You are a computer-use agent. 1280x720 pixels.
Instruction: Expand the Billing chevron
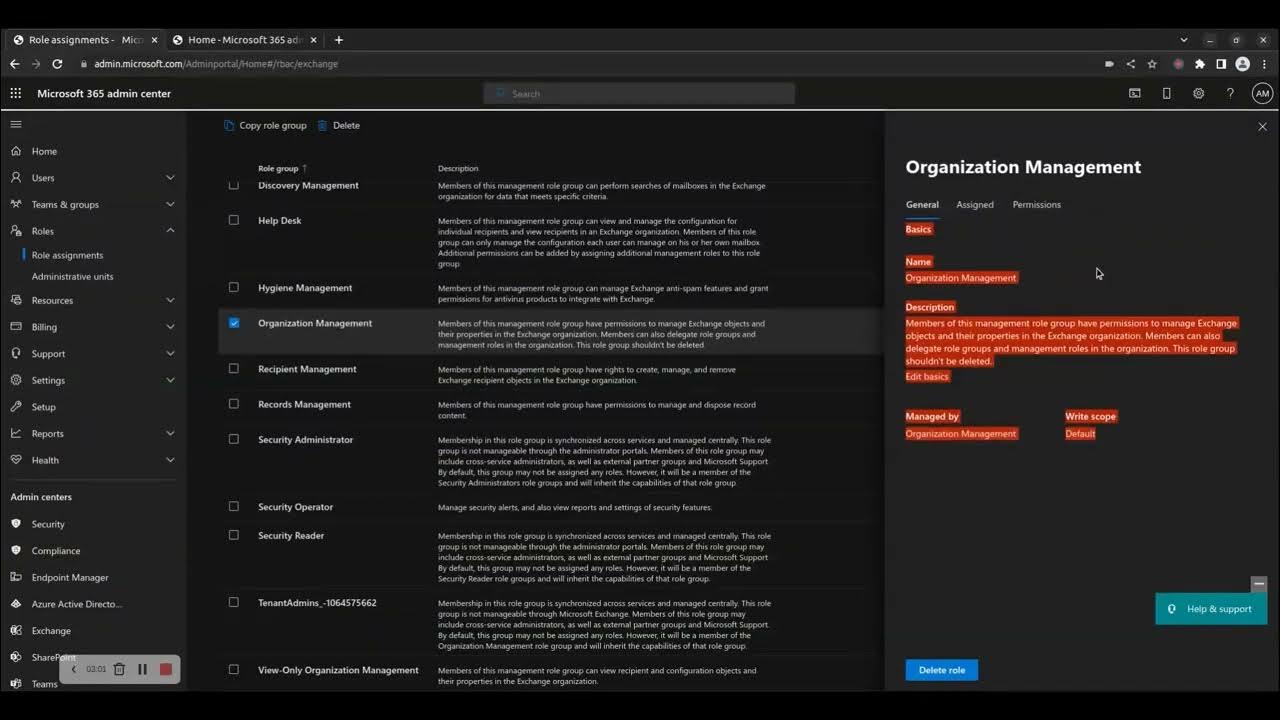170,327
